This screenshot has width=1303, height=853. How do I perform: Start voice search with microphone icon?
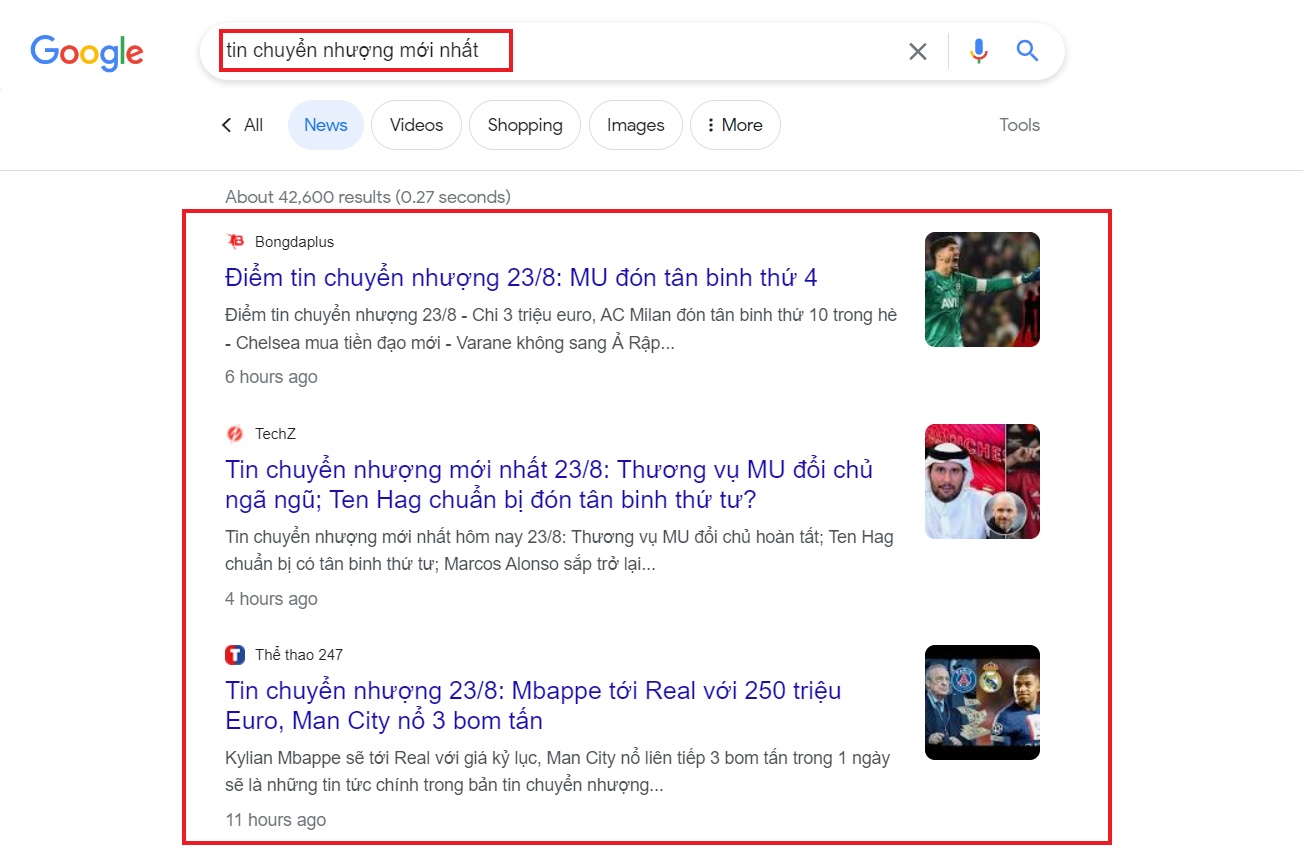(978, 51)
